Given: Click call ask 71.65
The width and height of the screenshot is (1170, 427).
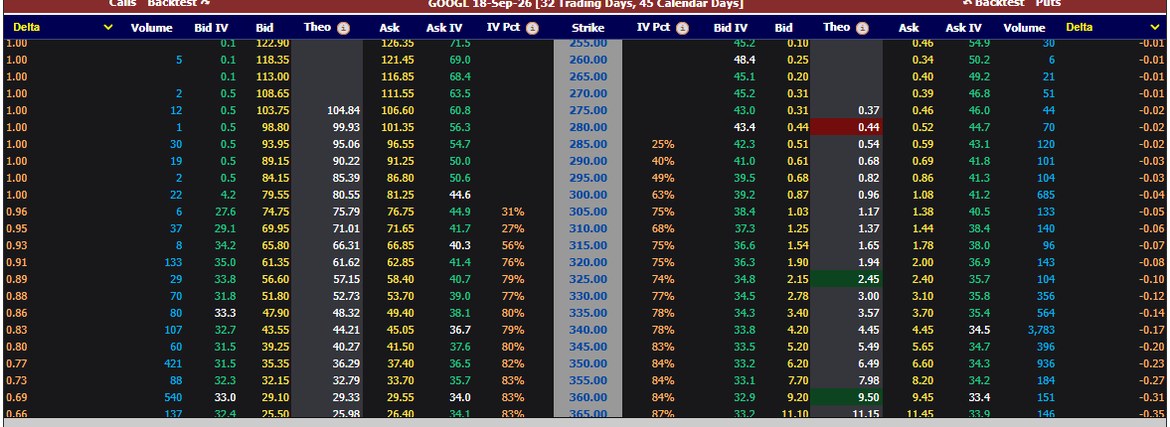Looking at the screenshot, I should (x=400, y=228).
